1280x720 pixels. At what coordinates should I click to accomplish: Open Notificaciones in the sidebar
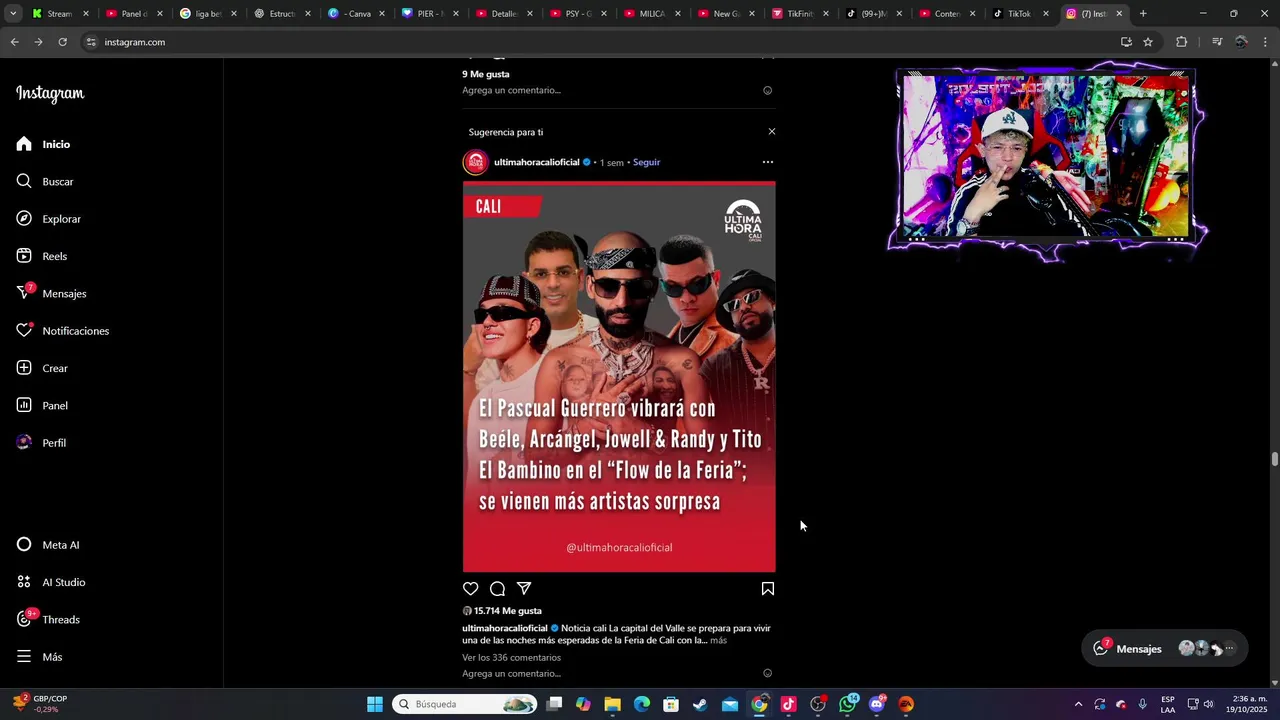click(x=63, y=331)
